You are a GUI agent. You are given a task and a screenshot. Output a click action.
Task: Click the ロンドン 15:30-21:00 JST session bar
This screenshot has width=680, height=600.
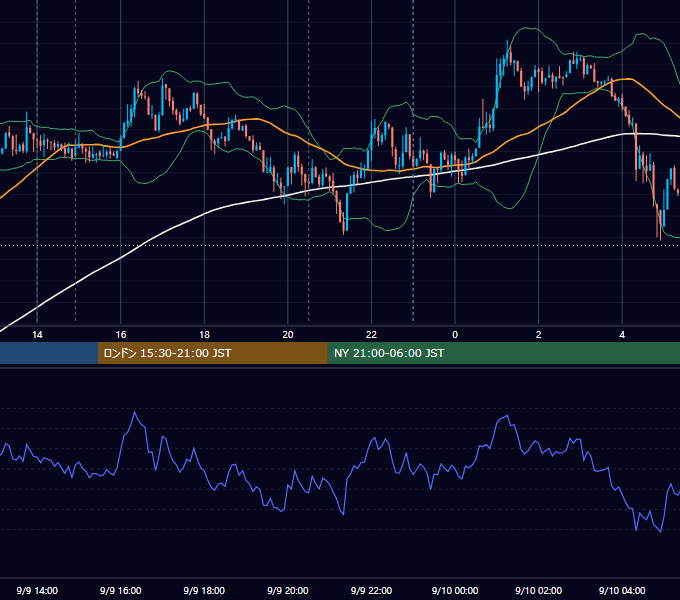[212, 353]
